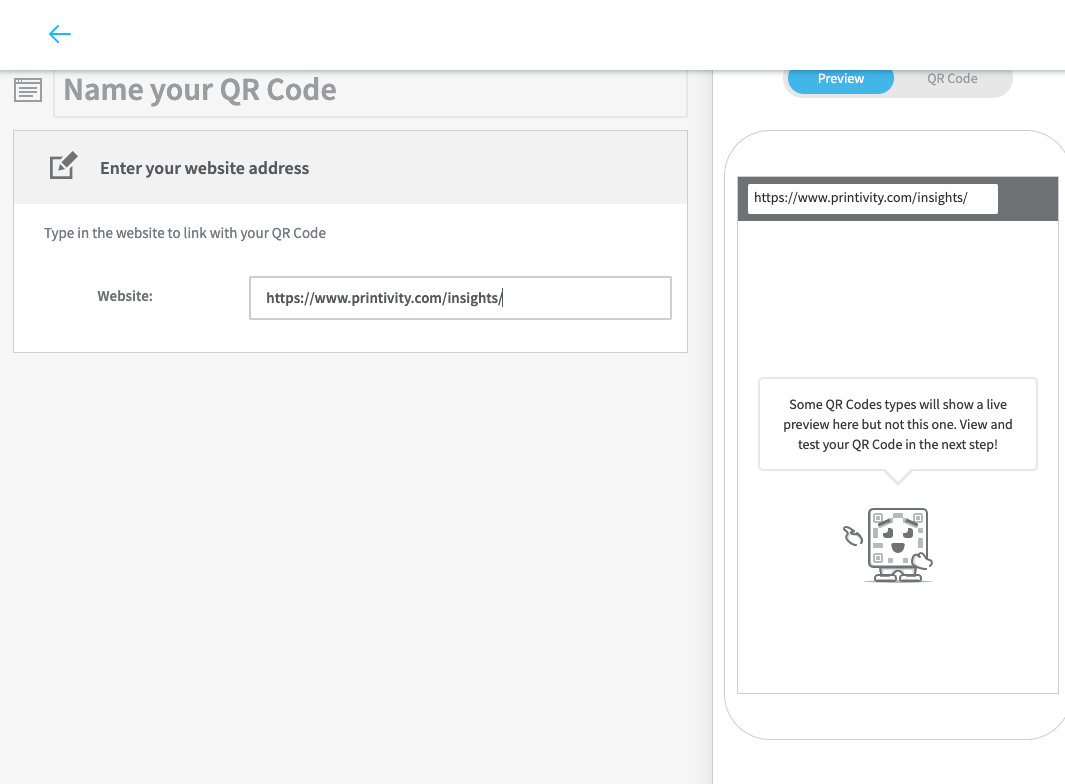Image resolution: width=1065 pixels, height=784 pixels.
Task: Go back using the blue arrow icon
Action: 60,34
